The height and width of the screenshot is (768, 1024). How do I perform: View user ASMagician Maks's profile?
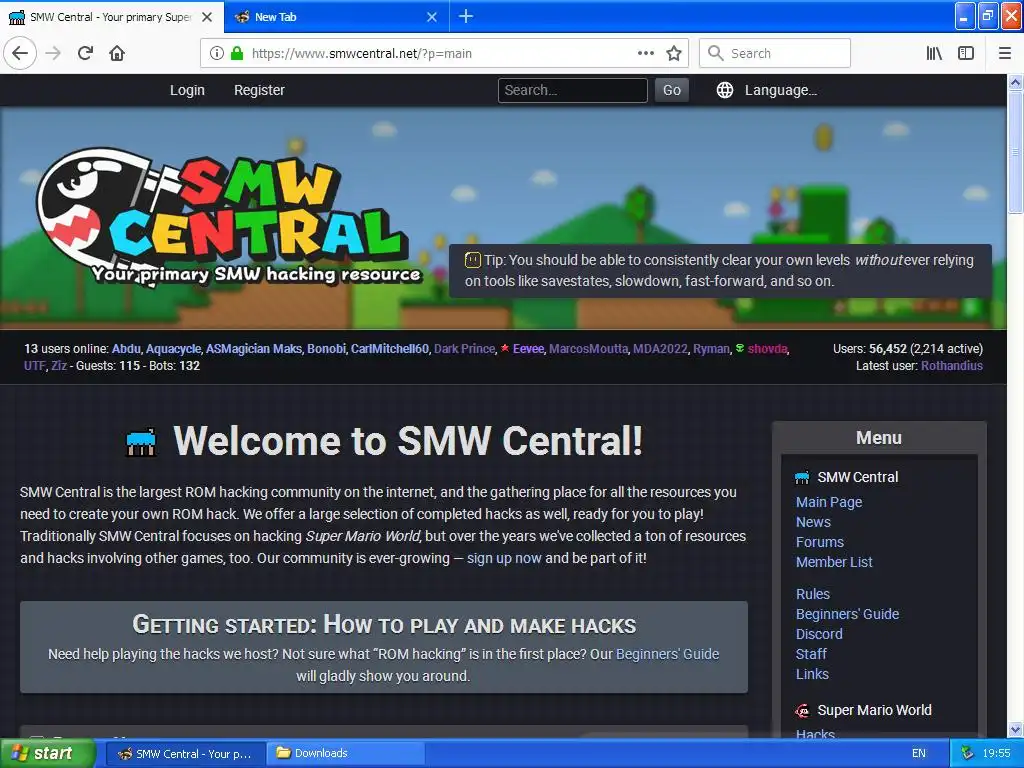pyautogui.click(x=254, y=349)
